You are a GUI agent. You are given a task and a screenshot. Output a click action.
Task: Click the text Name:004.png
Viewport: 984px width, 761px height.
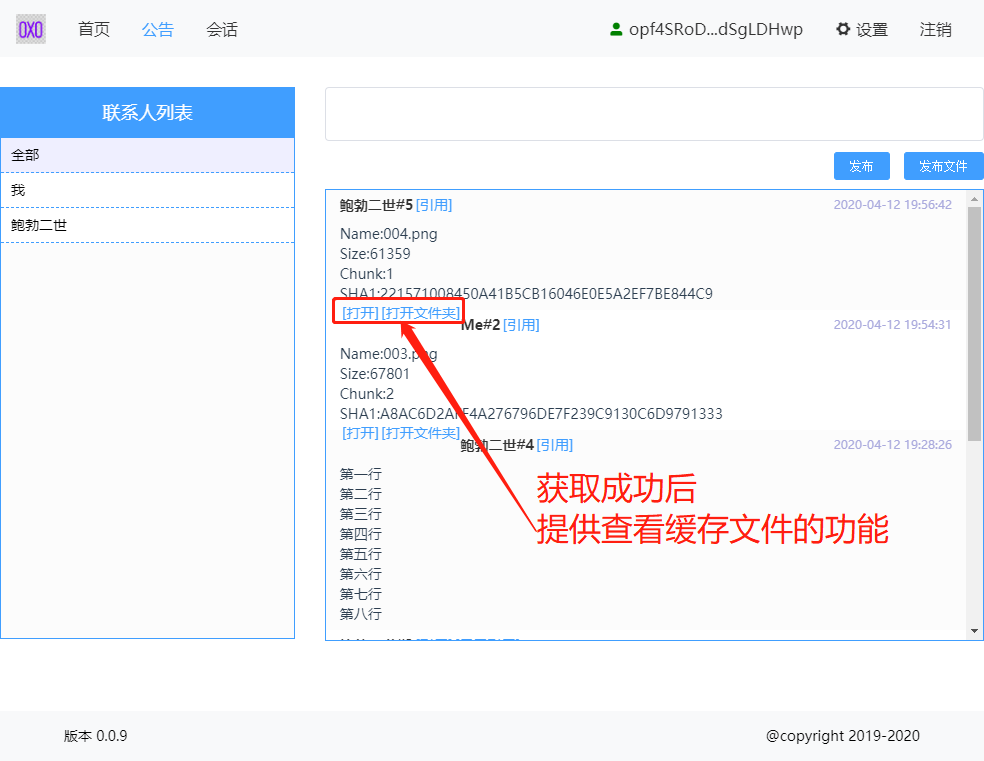point(388,234)
